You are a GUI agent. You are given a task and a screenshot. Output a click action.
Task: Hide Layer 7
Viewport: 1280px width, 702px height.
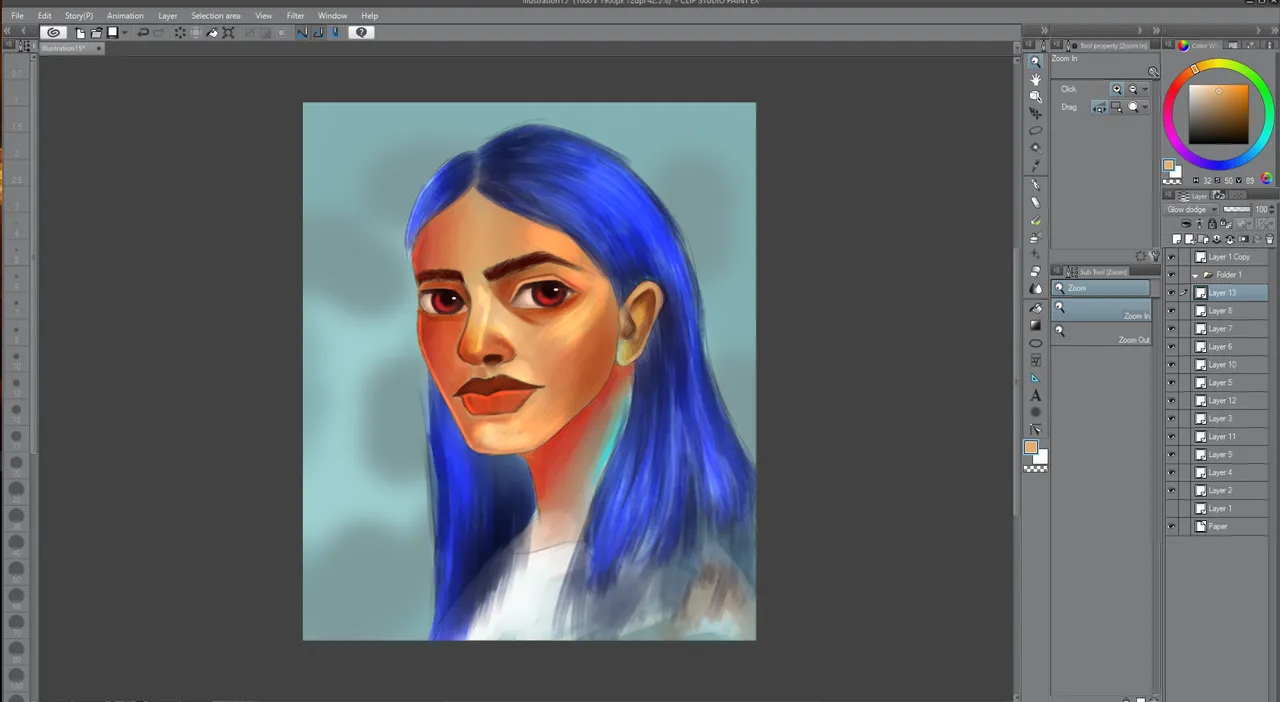1171,329
